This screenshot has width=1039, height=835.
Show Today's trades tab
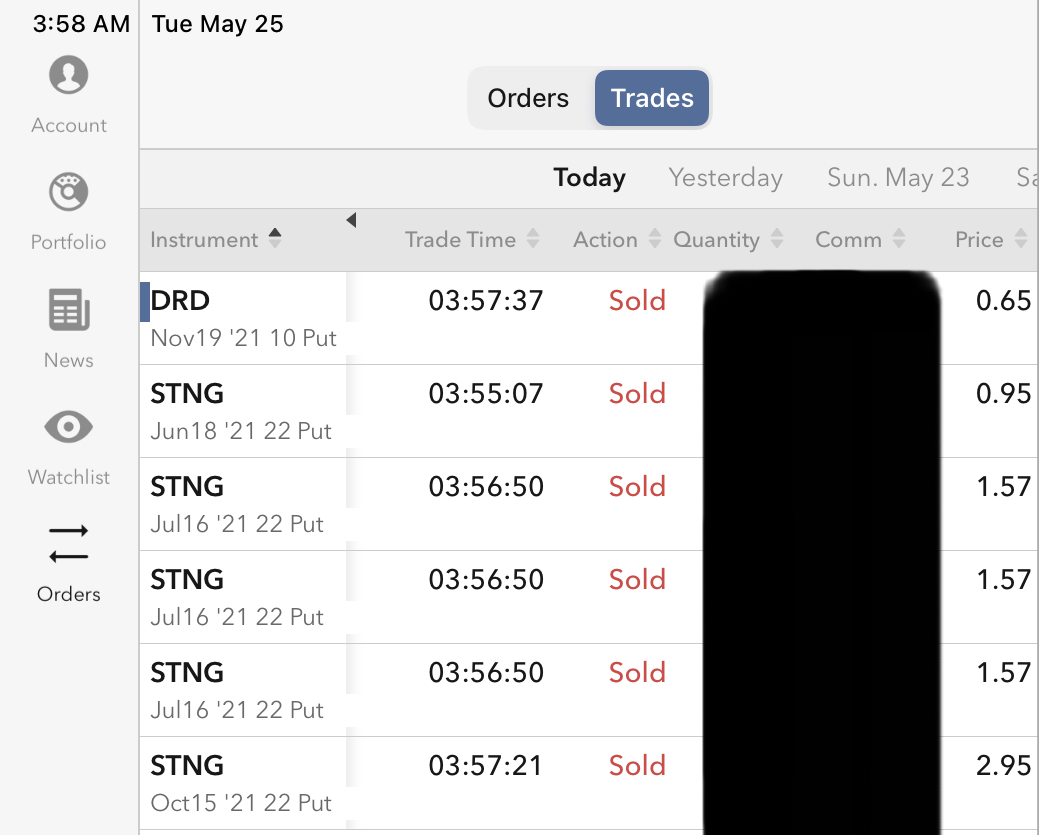(x=589, y=178)
